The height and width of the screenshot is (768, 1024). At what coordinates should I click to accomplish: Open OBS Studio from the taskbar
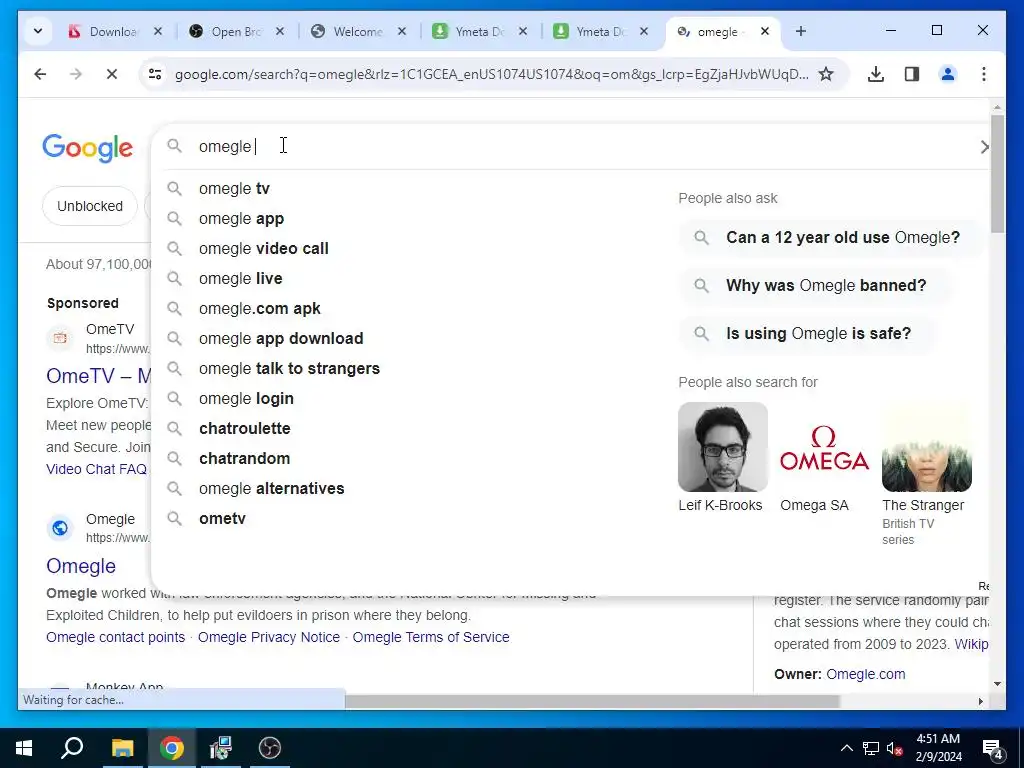tap(270, 748)
